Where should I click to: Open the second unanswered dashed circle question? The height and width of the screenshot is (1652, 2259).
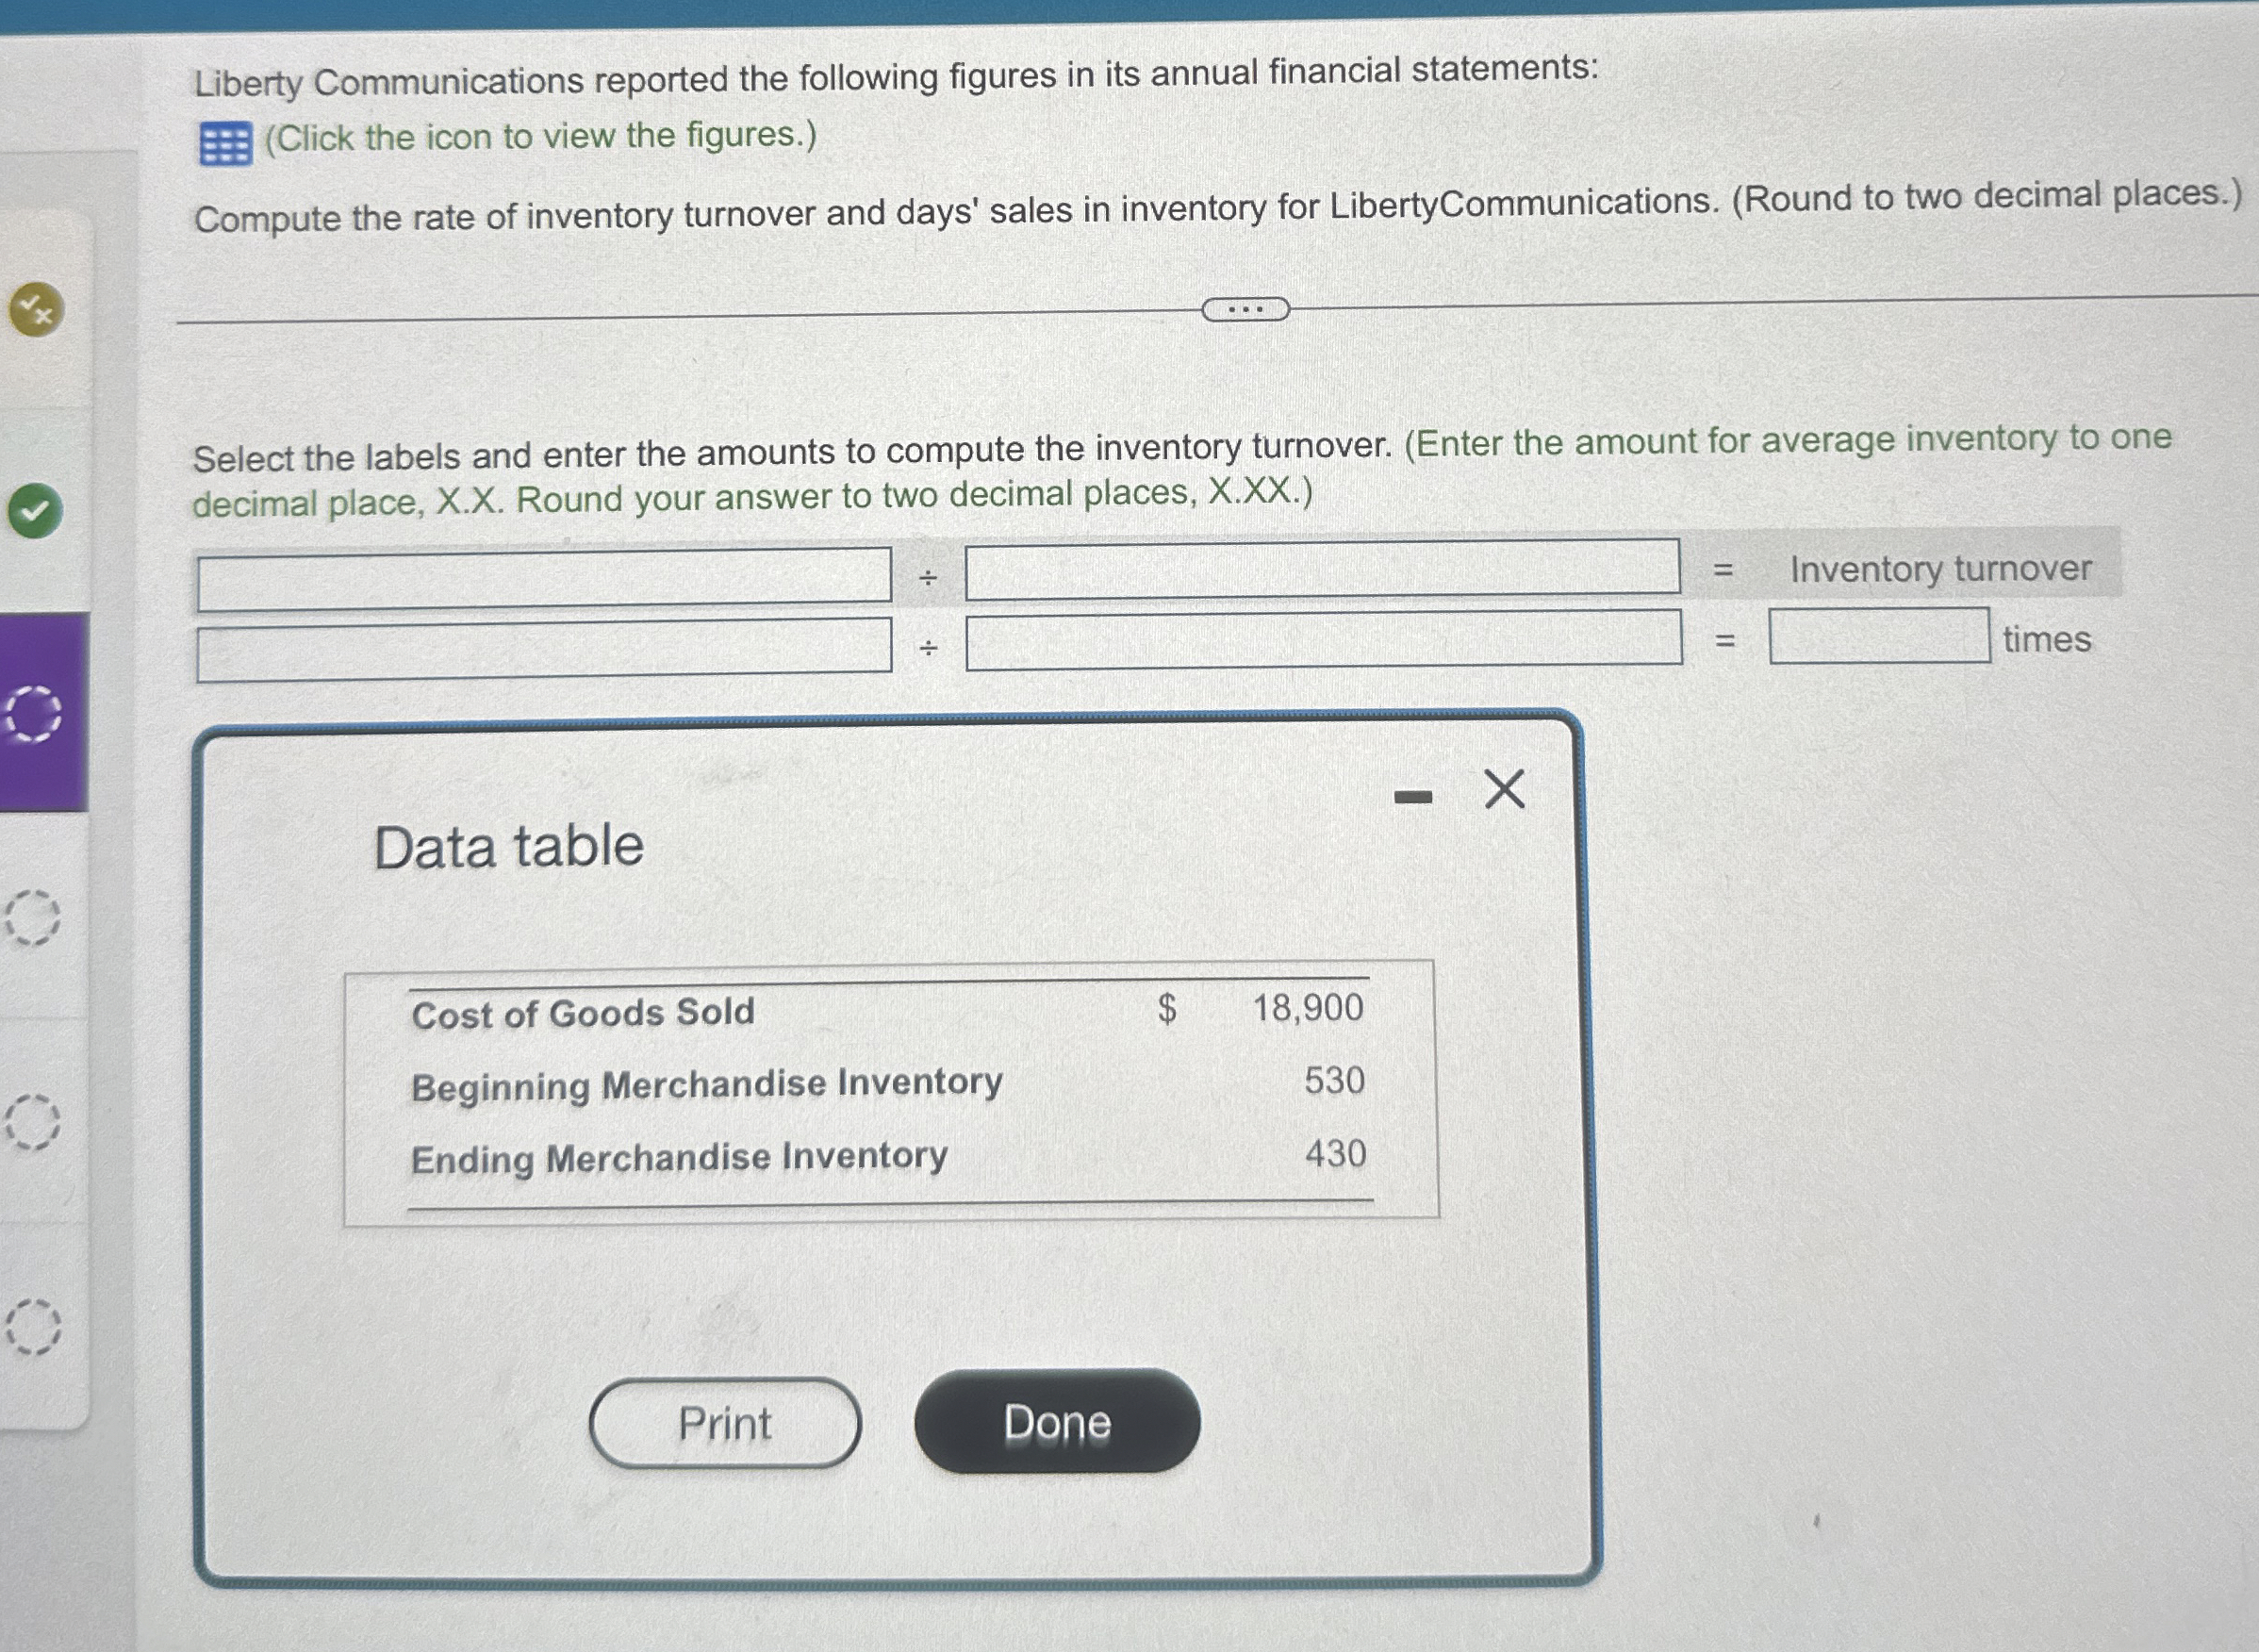[x=32, y=1122]
